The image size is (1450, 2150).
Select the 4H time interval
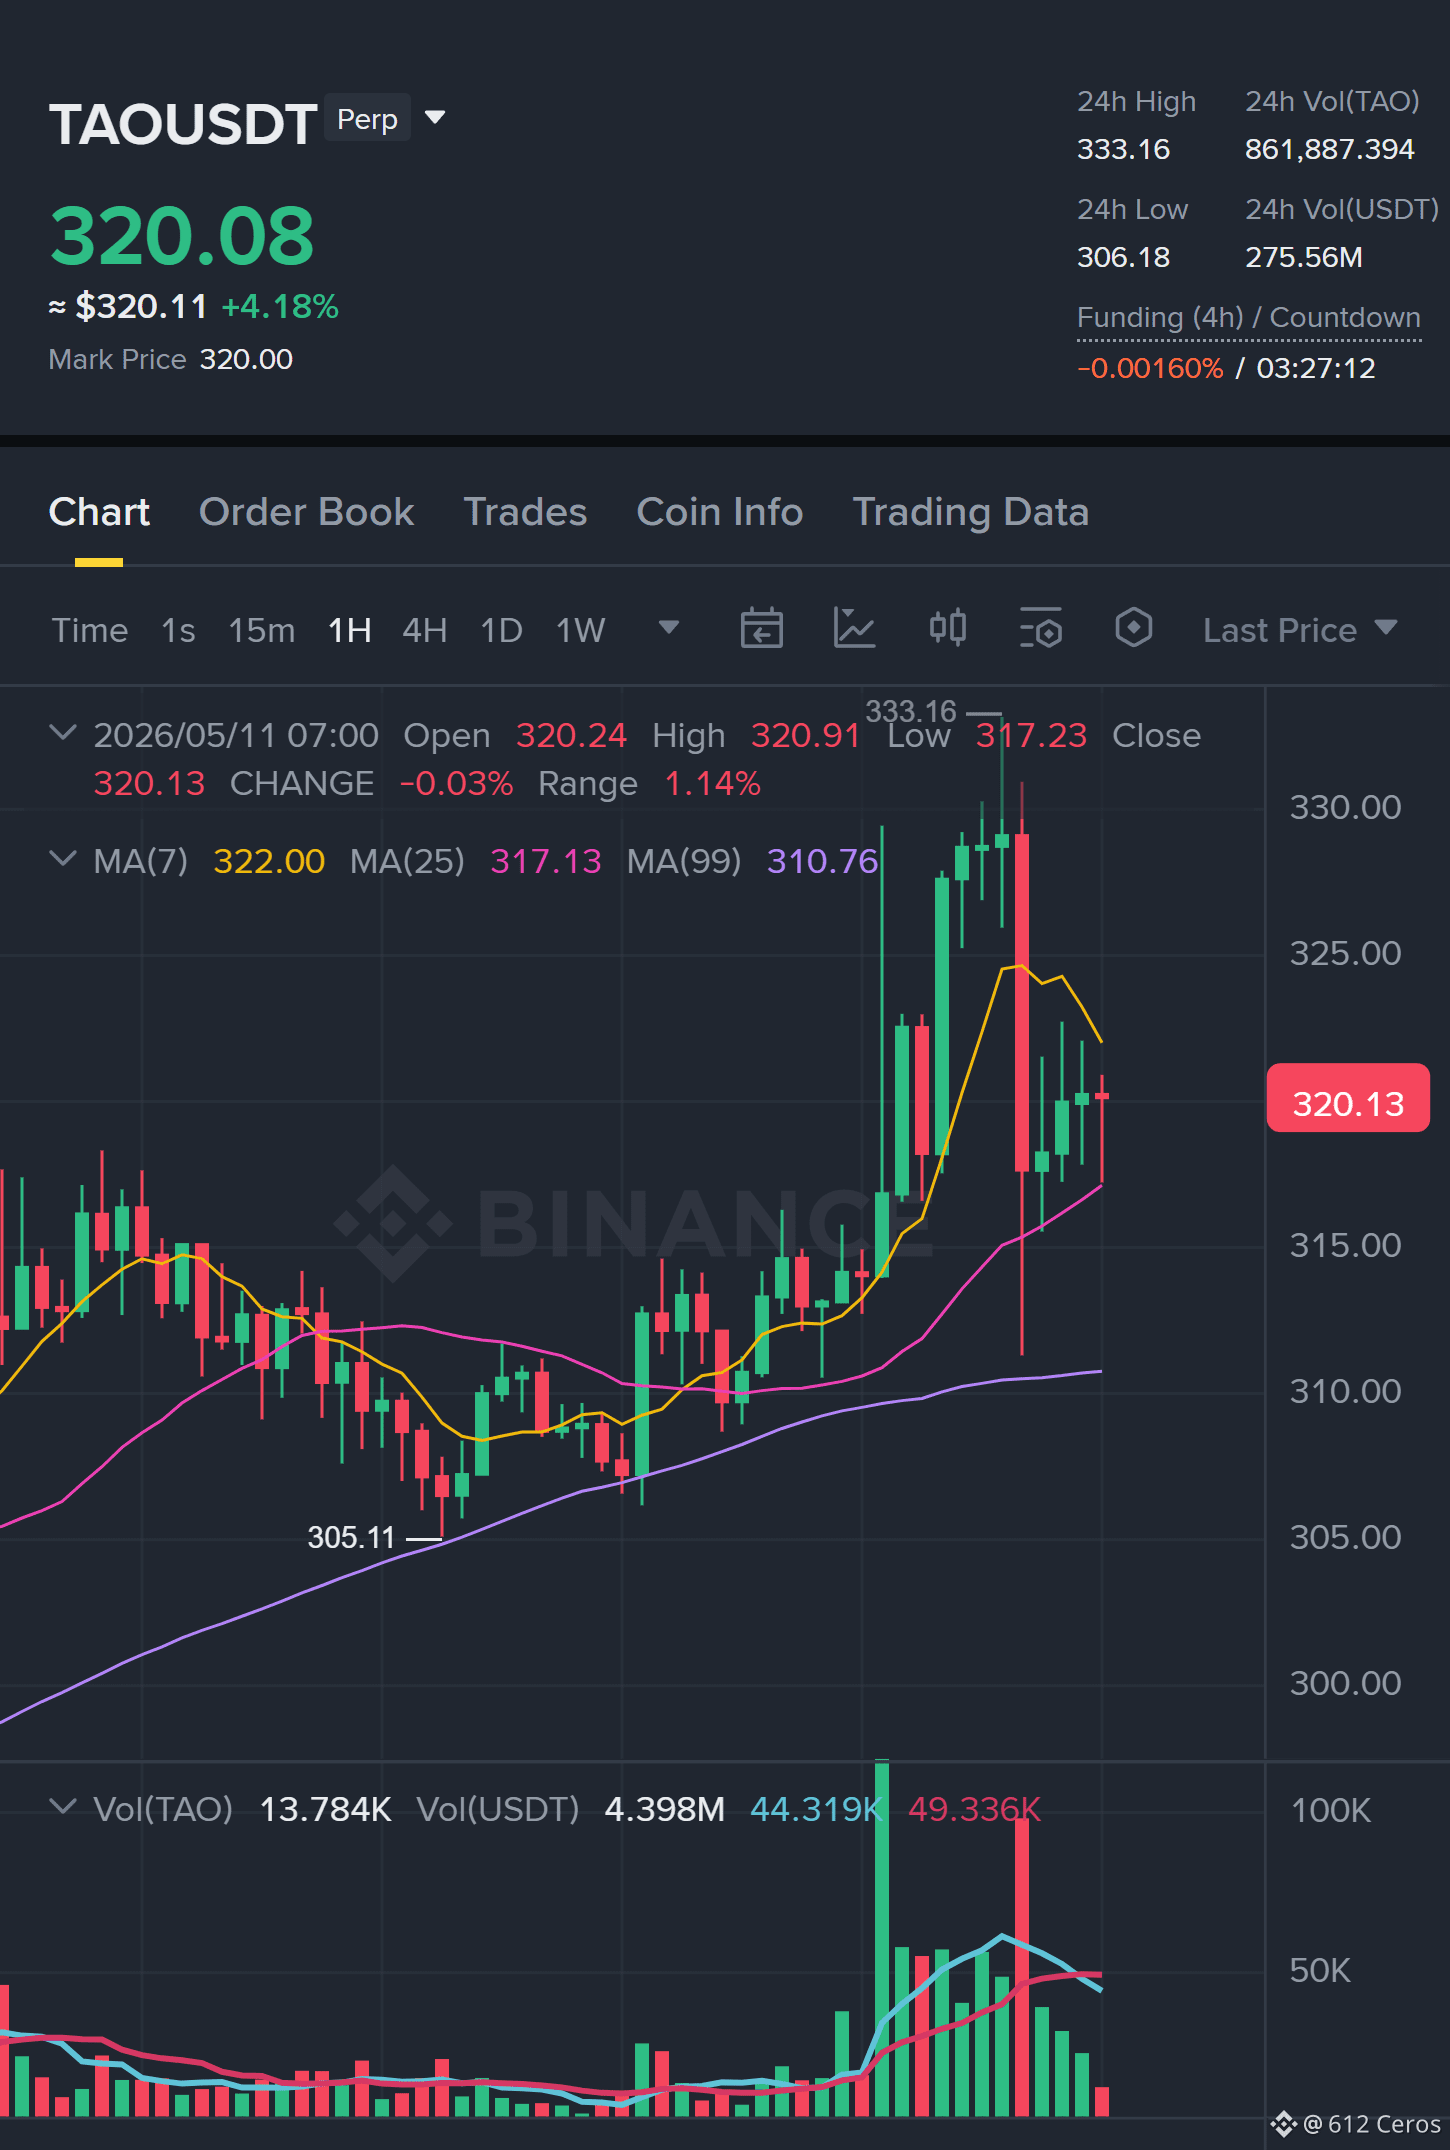(424, 631)
